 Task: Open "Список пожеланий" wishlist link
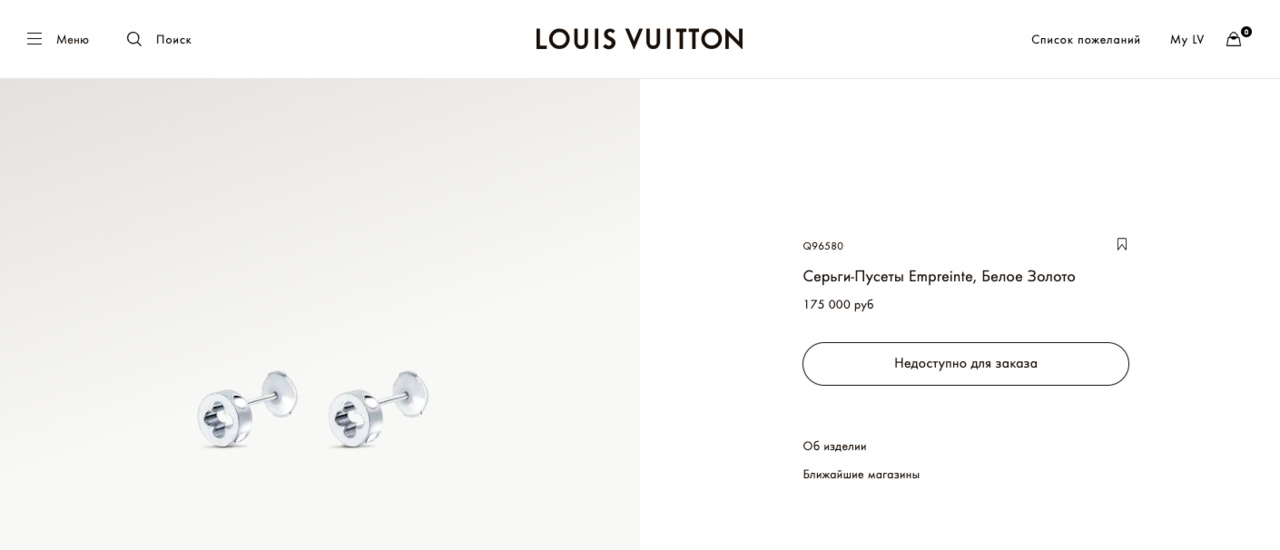pos(1085,40)
